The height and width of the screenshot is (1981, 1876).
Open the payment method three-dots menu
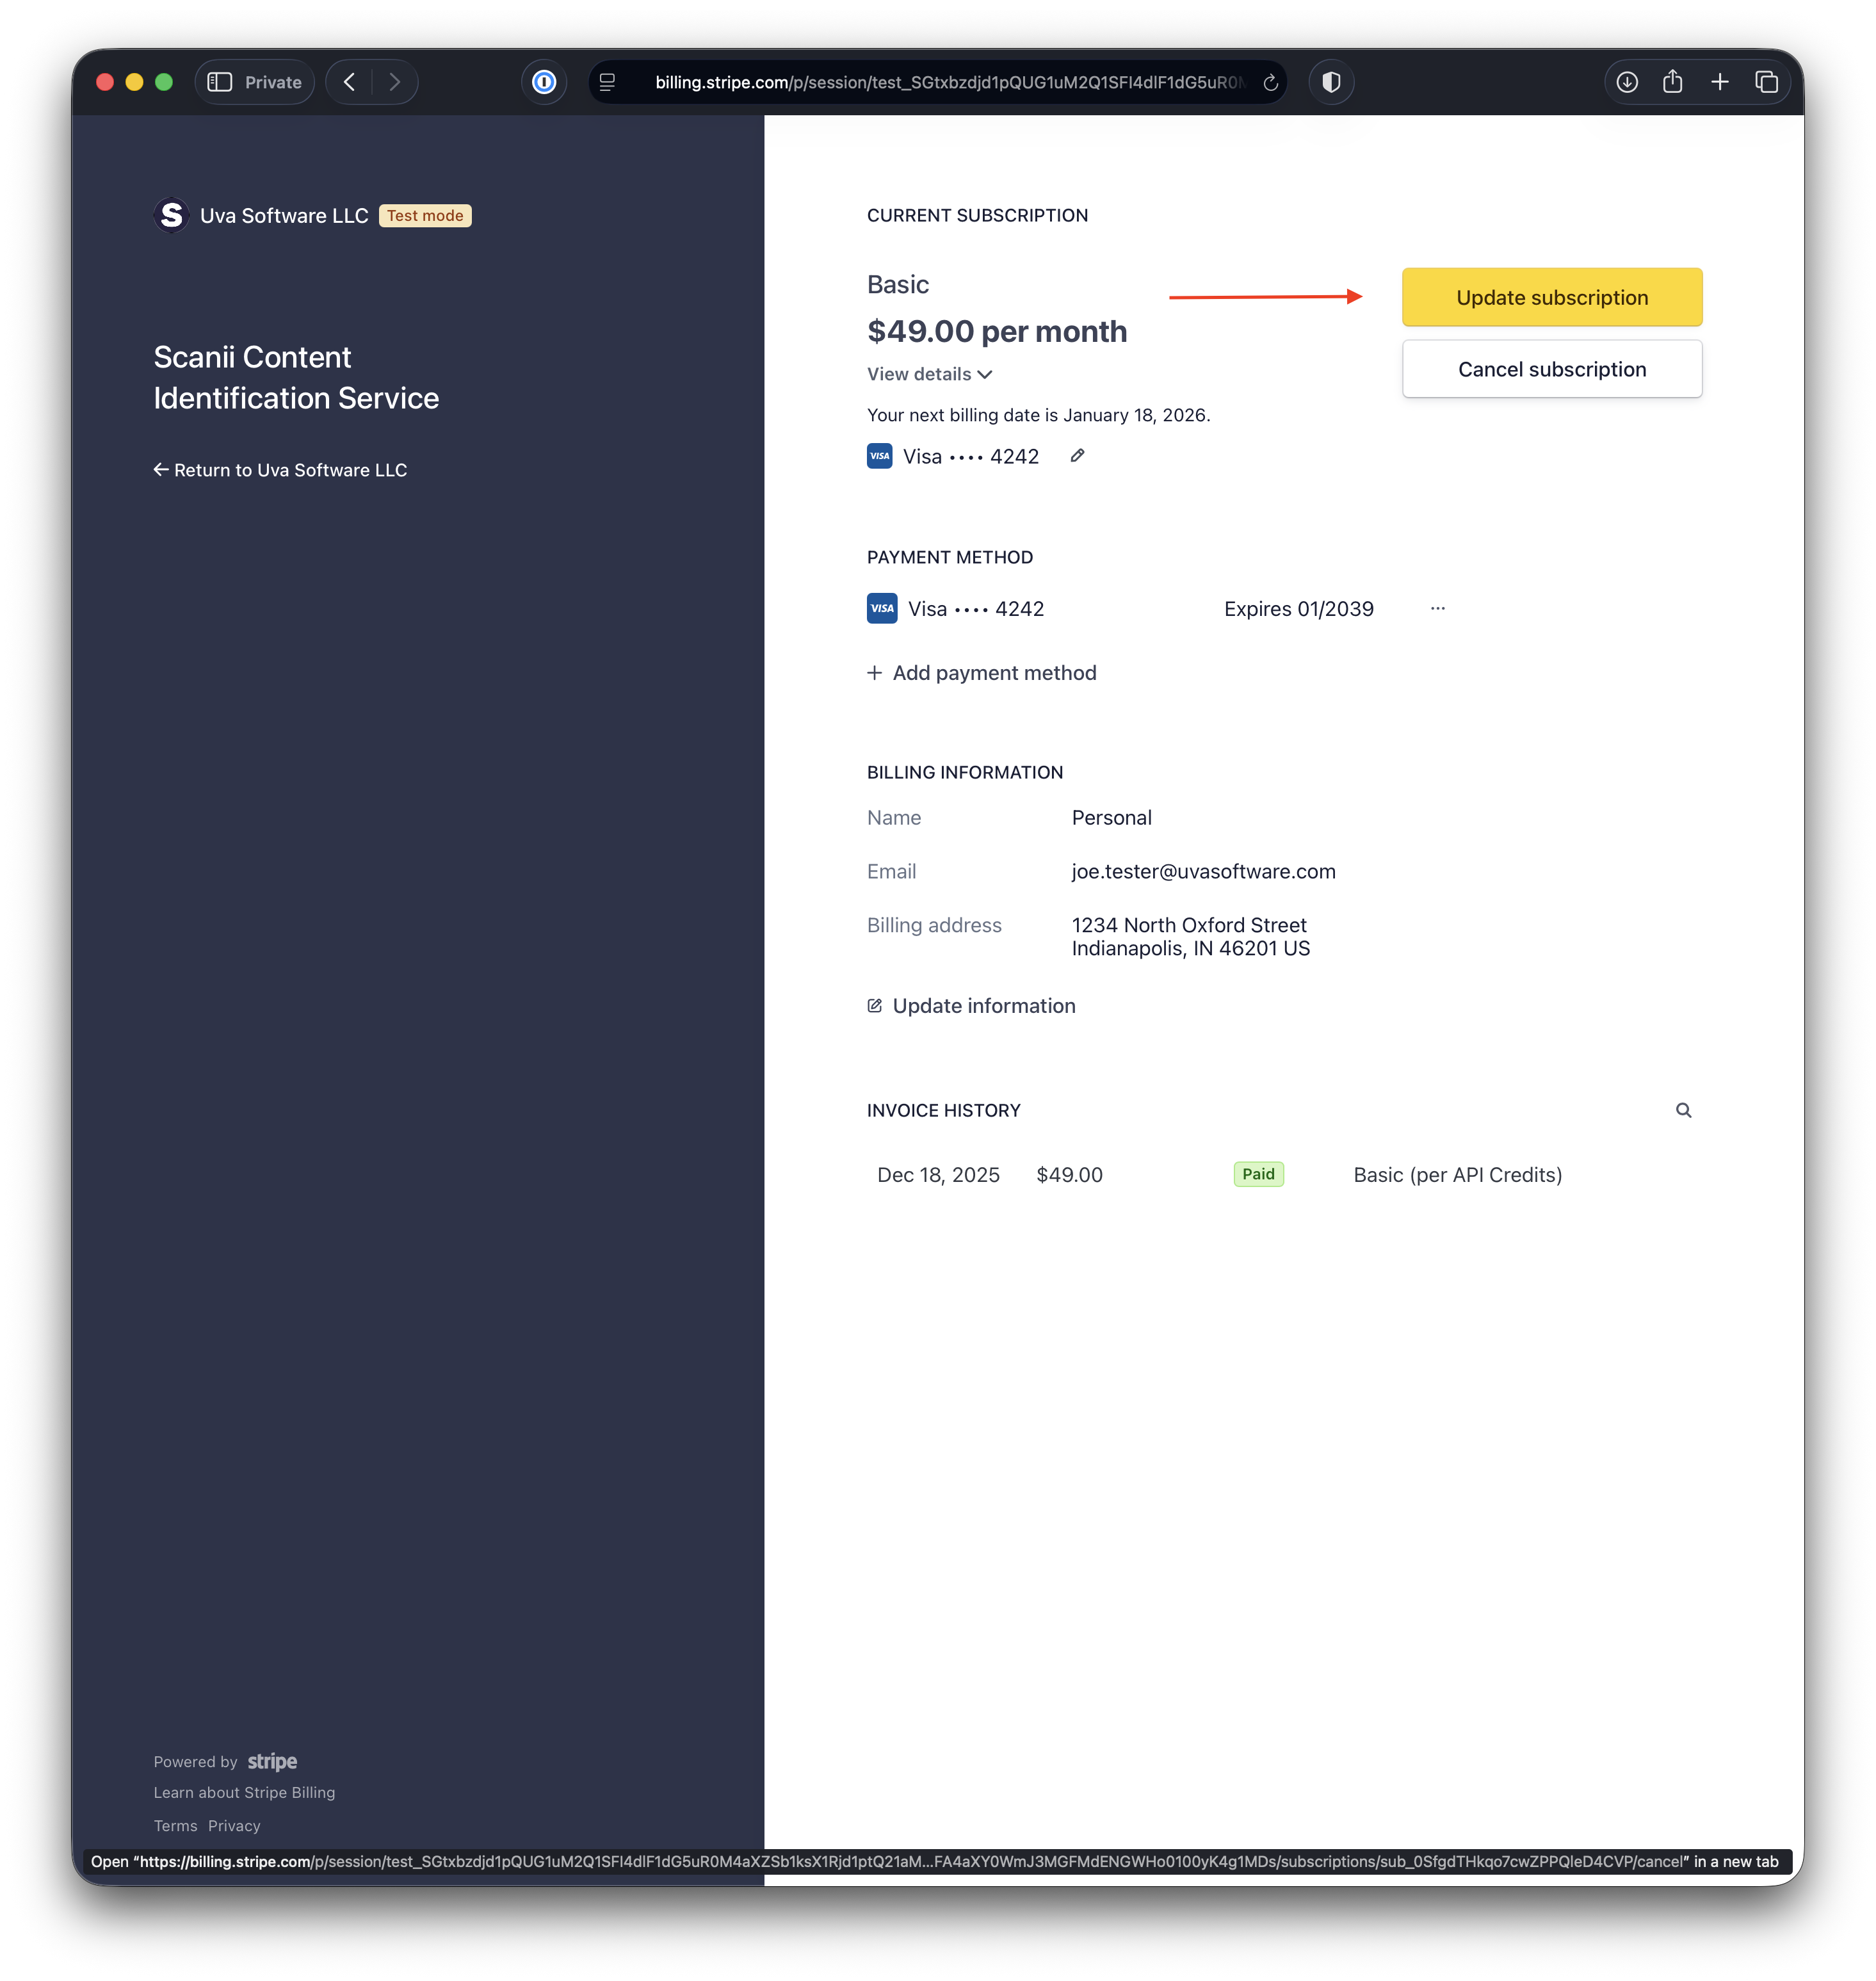click(1437, 608)
